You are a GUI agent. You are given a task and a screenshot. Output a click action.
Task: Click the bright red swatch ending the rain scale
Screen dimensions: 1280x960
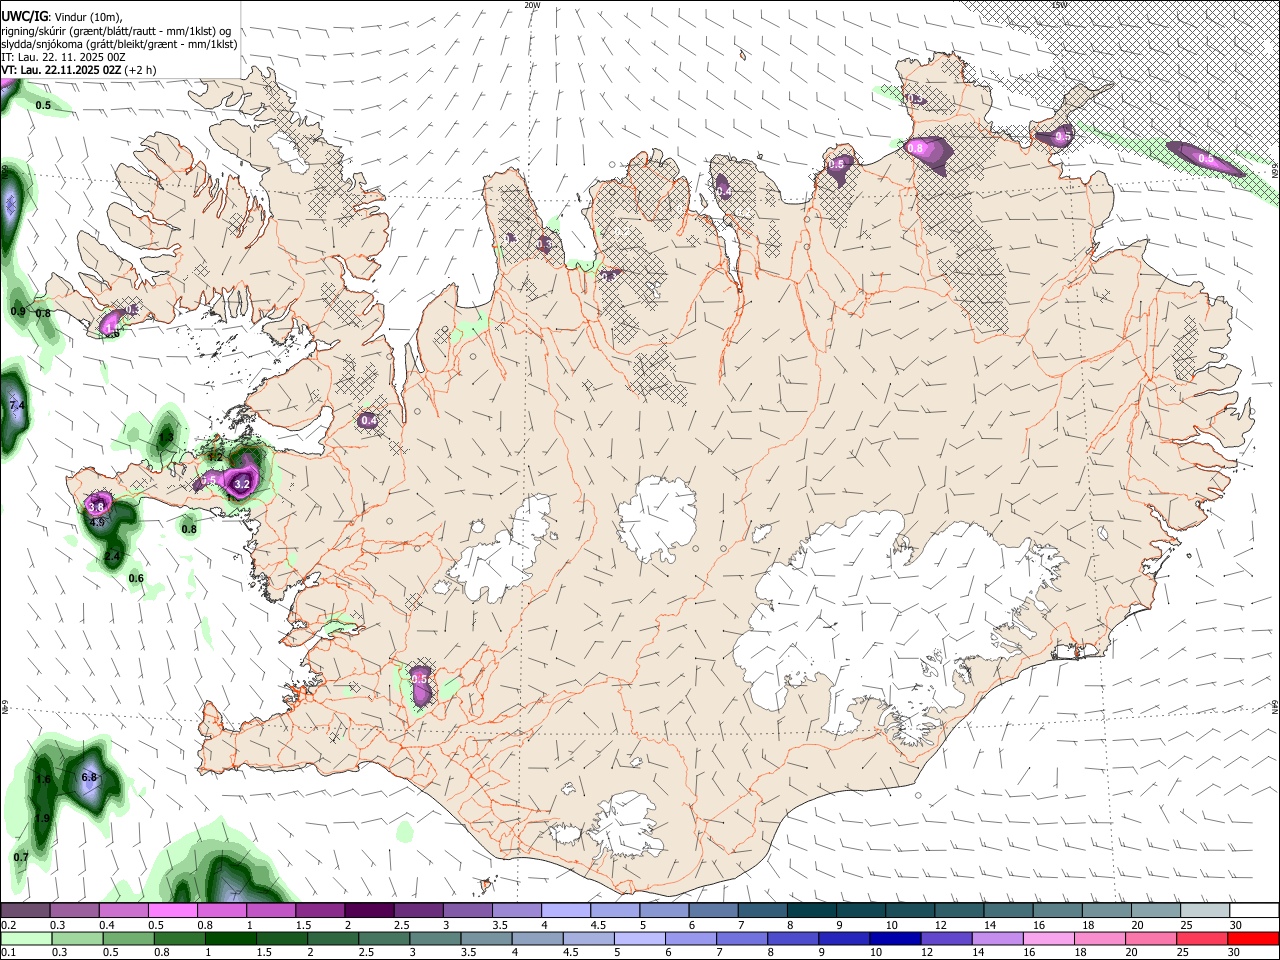(1254, 938)
